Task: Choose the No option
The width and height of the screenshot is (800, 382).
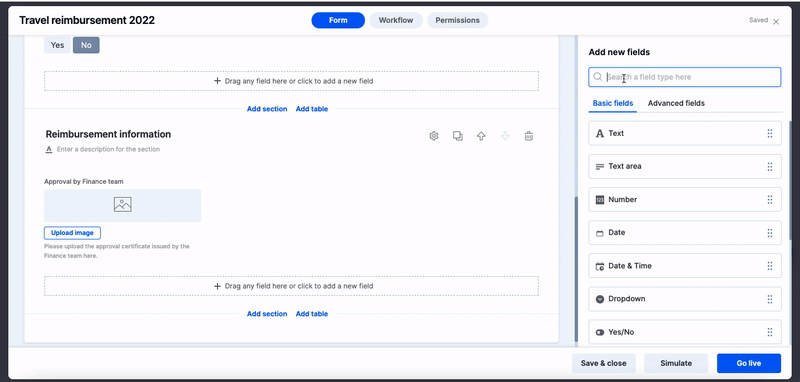Action: 86,45
